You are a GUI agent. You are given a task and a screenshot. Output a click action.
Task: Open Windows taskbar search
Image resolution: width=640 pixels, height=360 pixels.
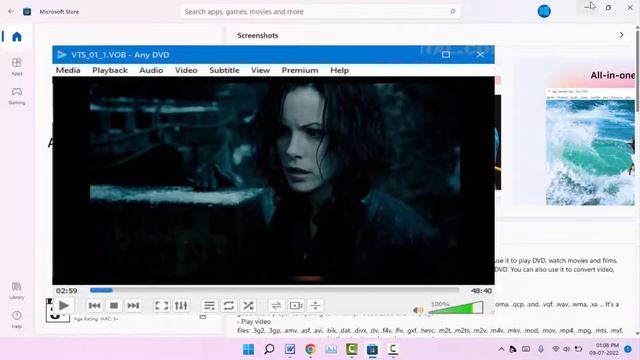(x=269, y=349)
